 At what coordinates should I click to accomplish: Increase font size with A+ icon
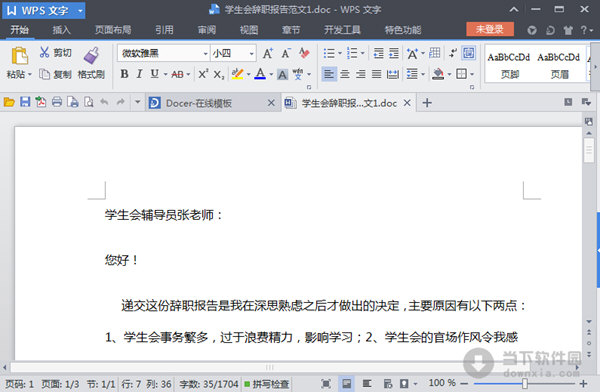point(268,53)
